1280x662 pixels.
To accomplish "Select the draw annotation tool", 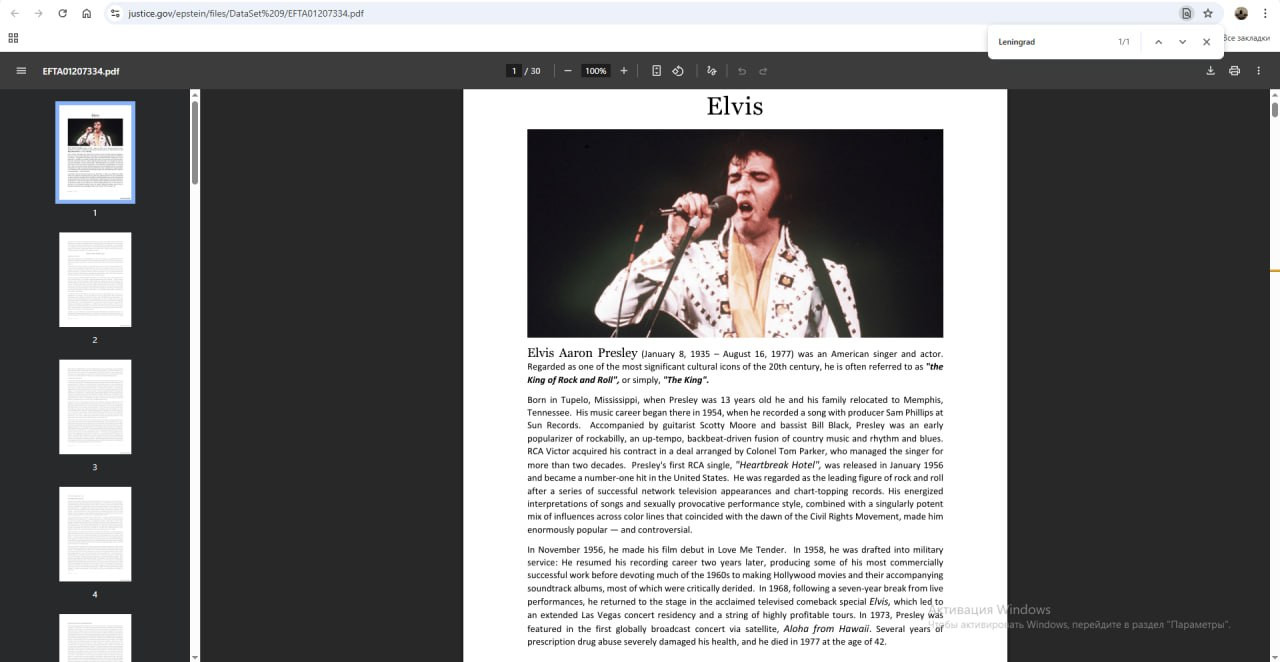I will click(711, 71).
